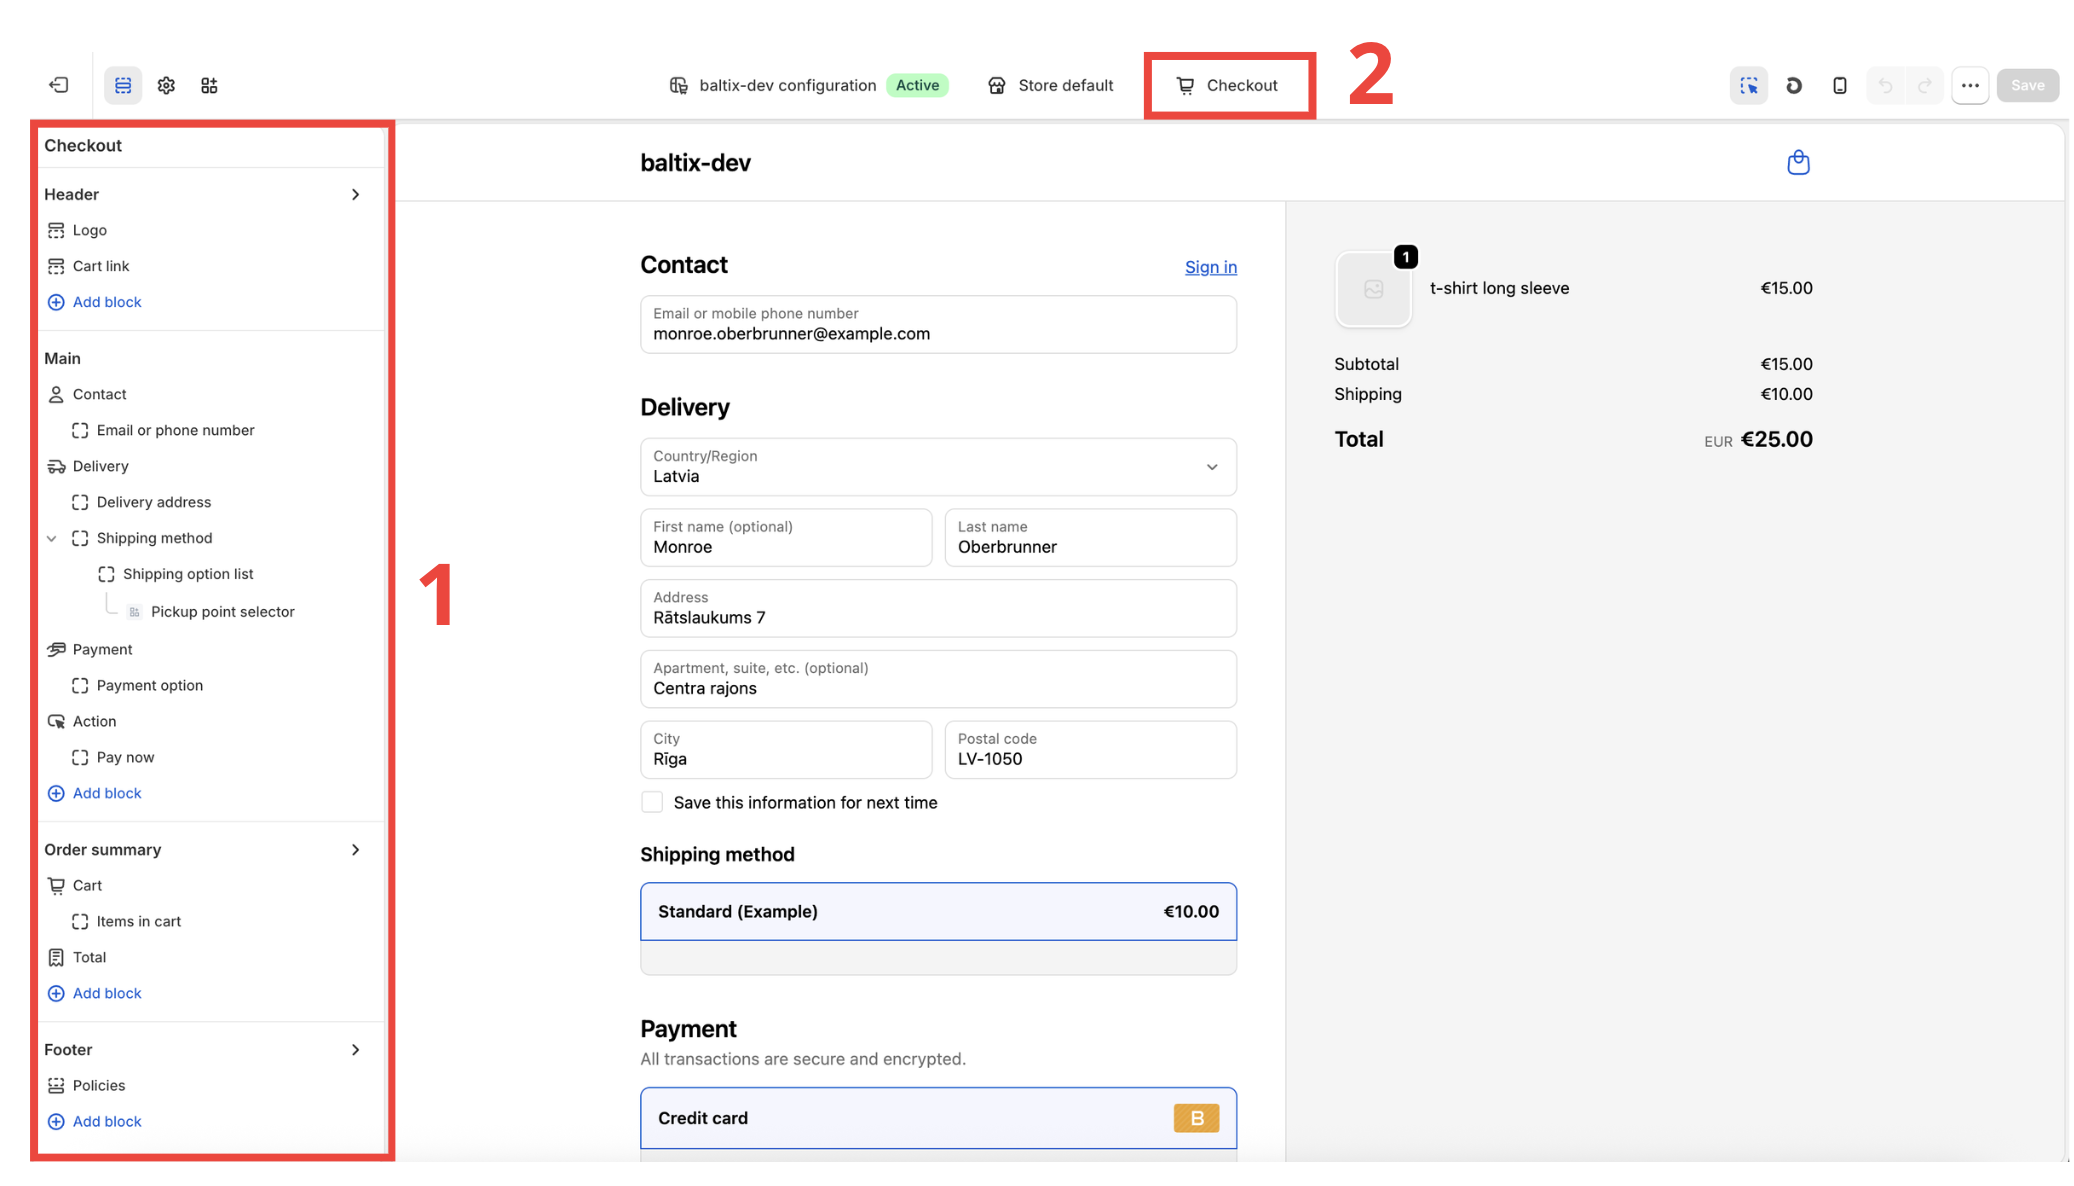Click Add block under Order summary
The image size is (2074, 1186).
pyautogui.click(x=95, y=993)
